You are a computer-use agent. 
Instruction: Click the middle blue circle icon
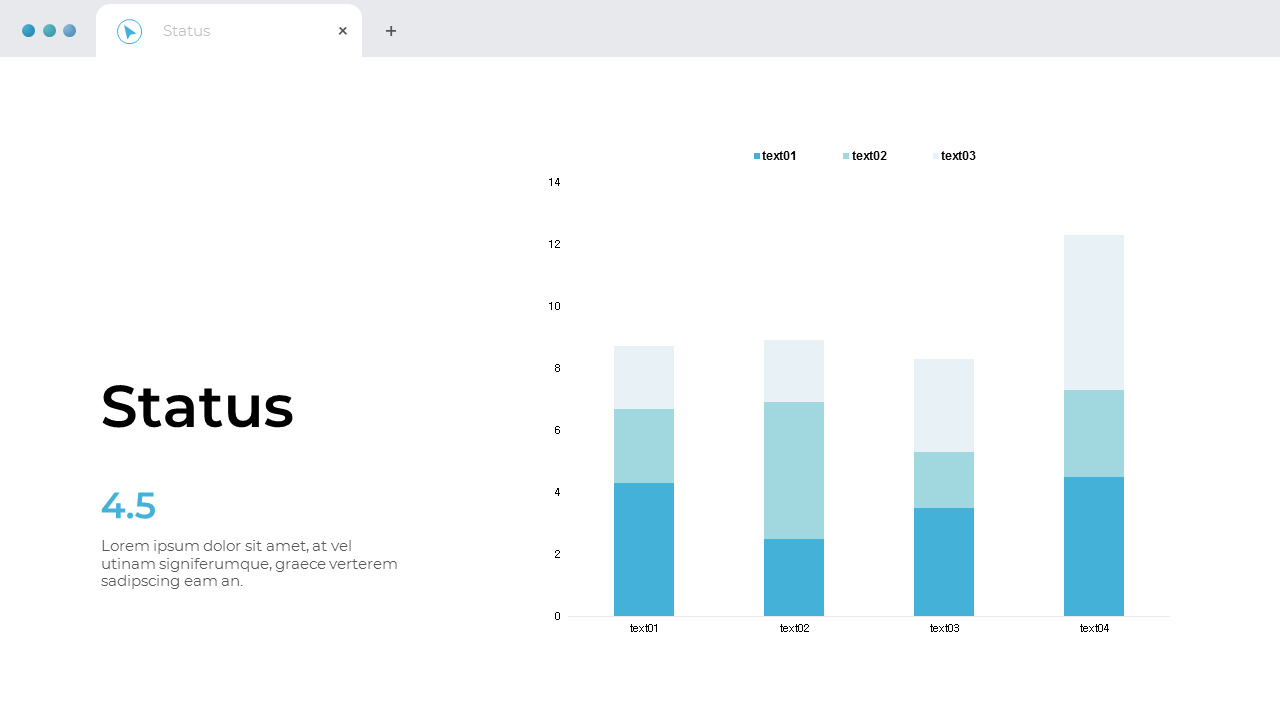pyautogui.click(x=49, y=31)
